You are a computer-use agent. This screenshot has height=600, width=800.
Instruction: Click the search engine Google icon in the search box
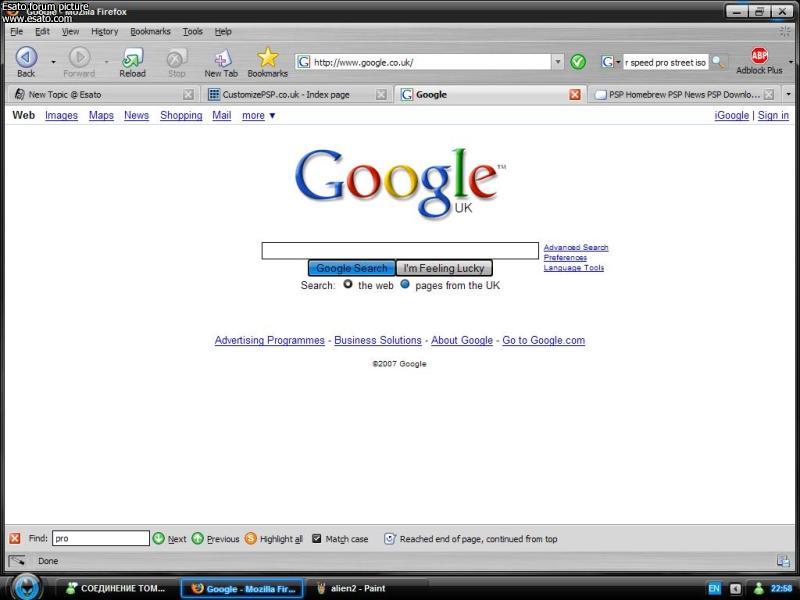tap(607, 62)
